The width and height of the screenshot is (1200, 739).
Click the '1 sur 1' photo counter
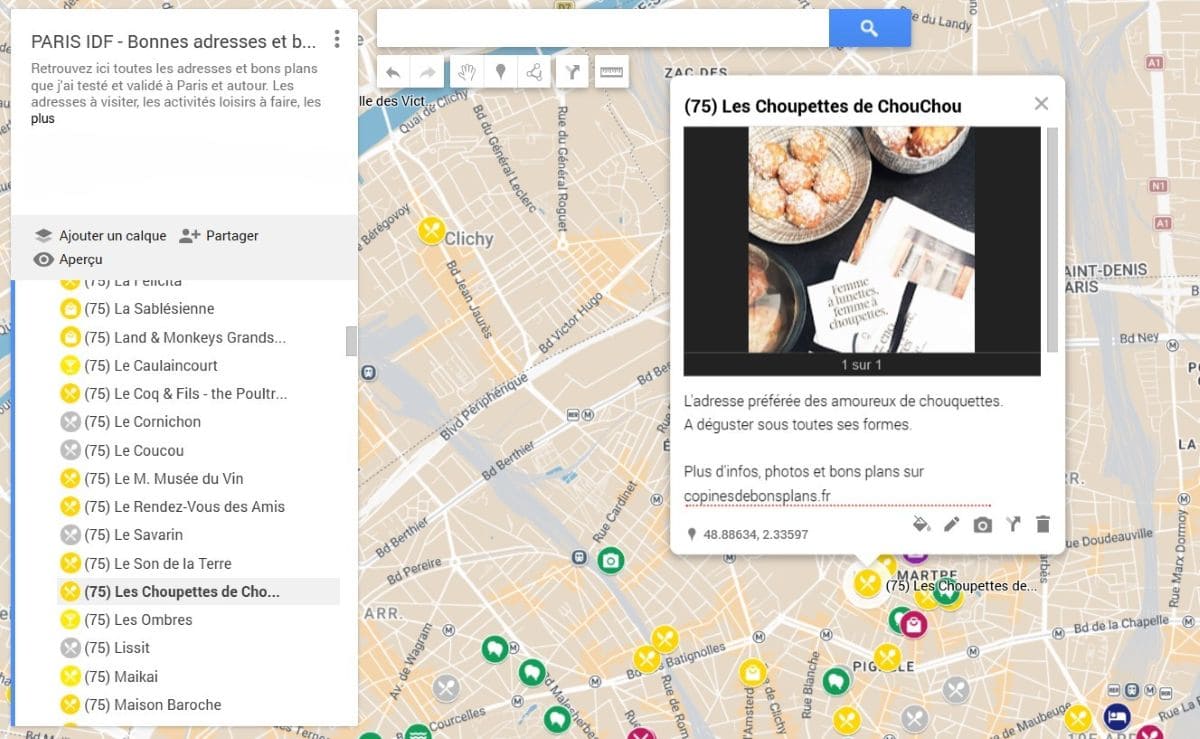[x=862, y=365]
